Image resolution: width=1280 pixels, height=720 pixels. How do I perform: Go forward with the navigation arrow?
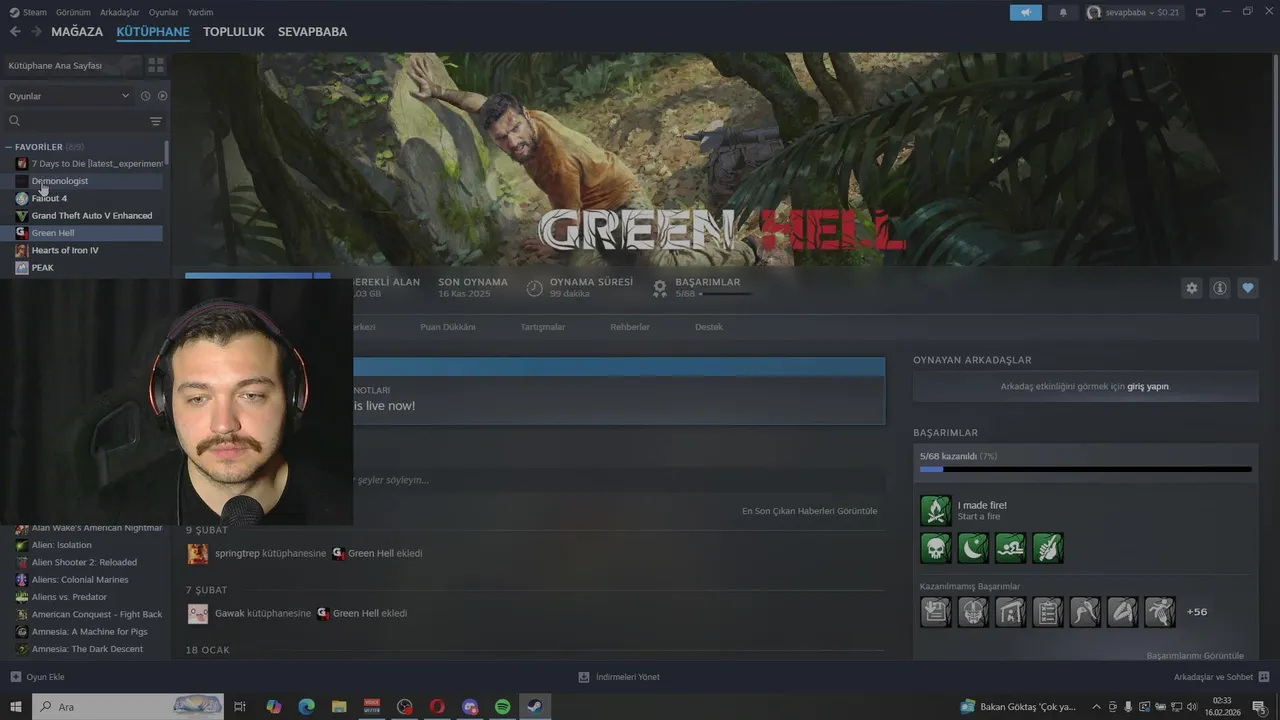coord(36,32)
